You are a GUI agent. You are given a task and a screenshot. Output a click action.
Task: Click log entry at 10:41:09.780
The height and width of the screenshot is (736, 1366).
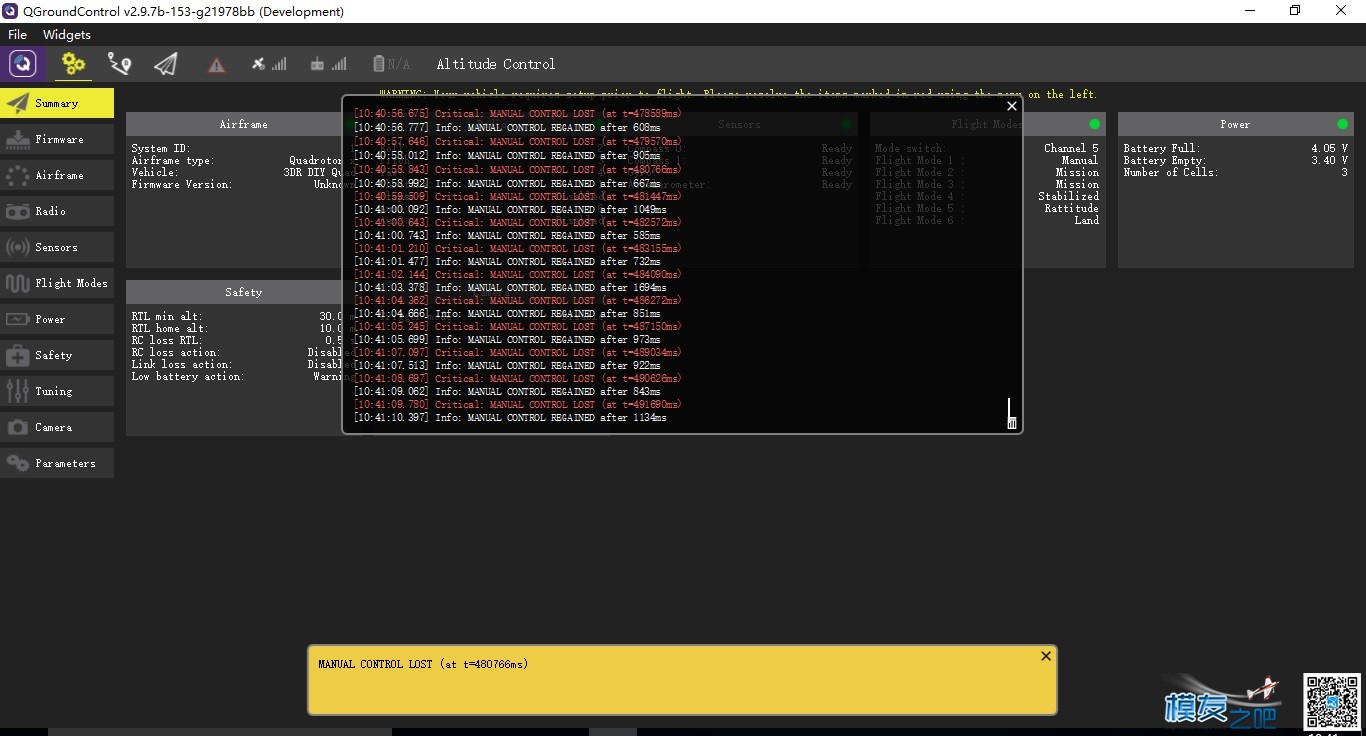518,405
